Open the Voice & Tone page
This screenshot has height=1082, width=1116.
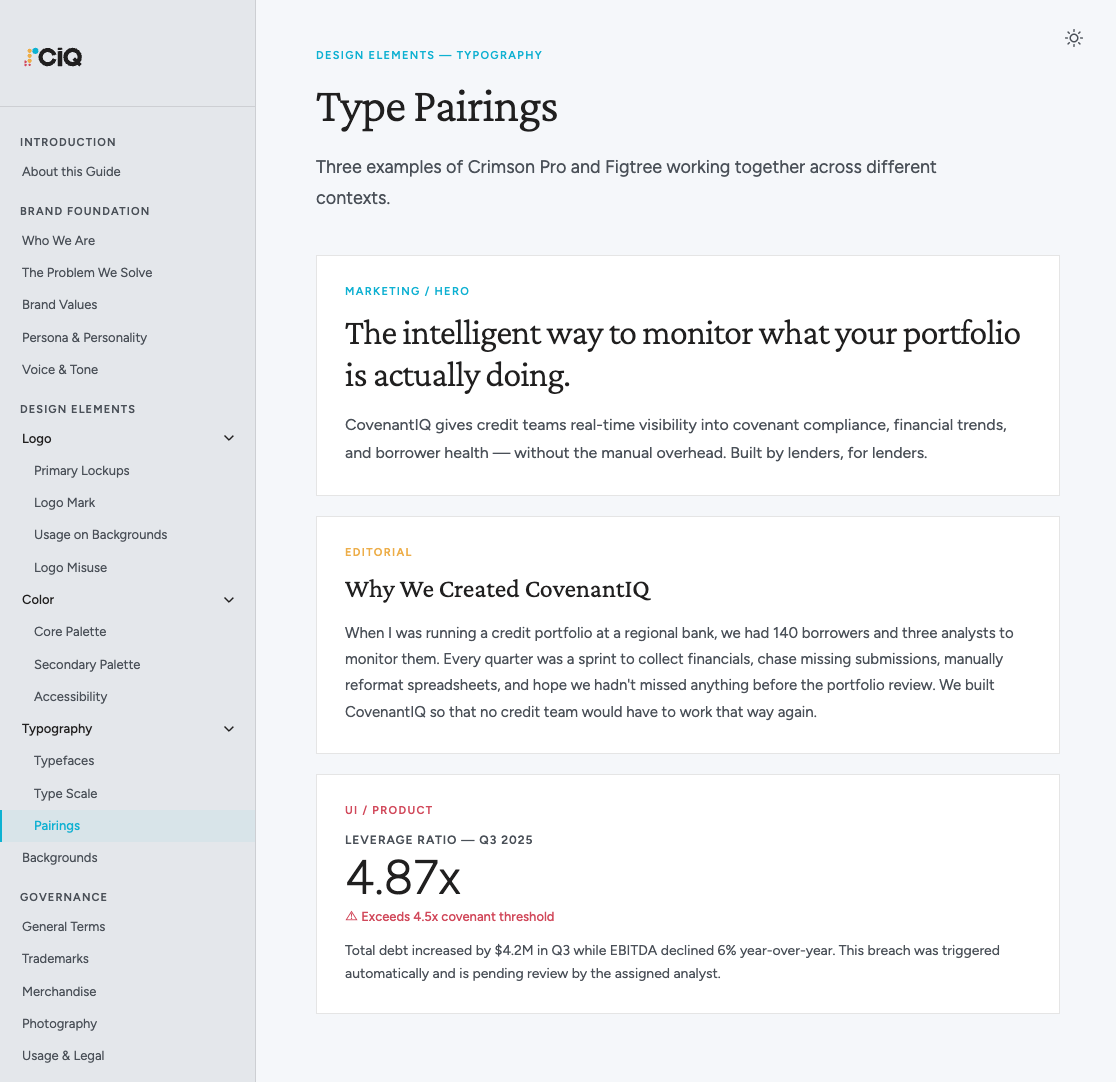(x=59, y=369)
